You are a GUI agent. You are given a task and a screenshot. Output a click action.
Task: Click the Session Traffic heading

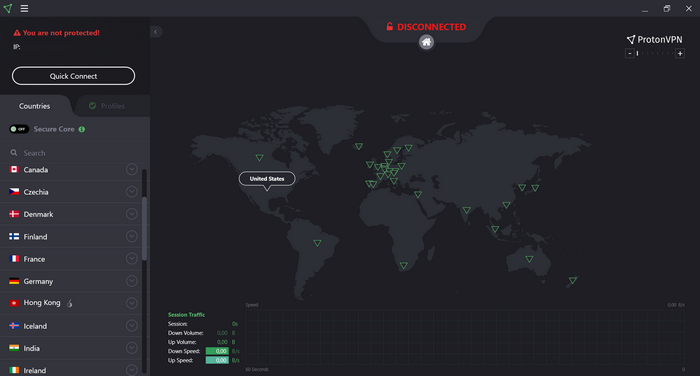point(187,314)
